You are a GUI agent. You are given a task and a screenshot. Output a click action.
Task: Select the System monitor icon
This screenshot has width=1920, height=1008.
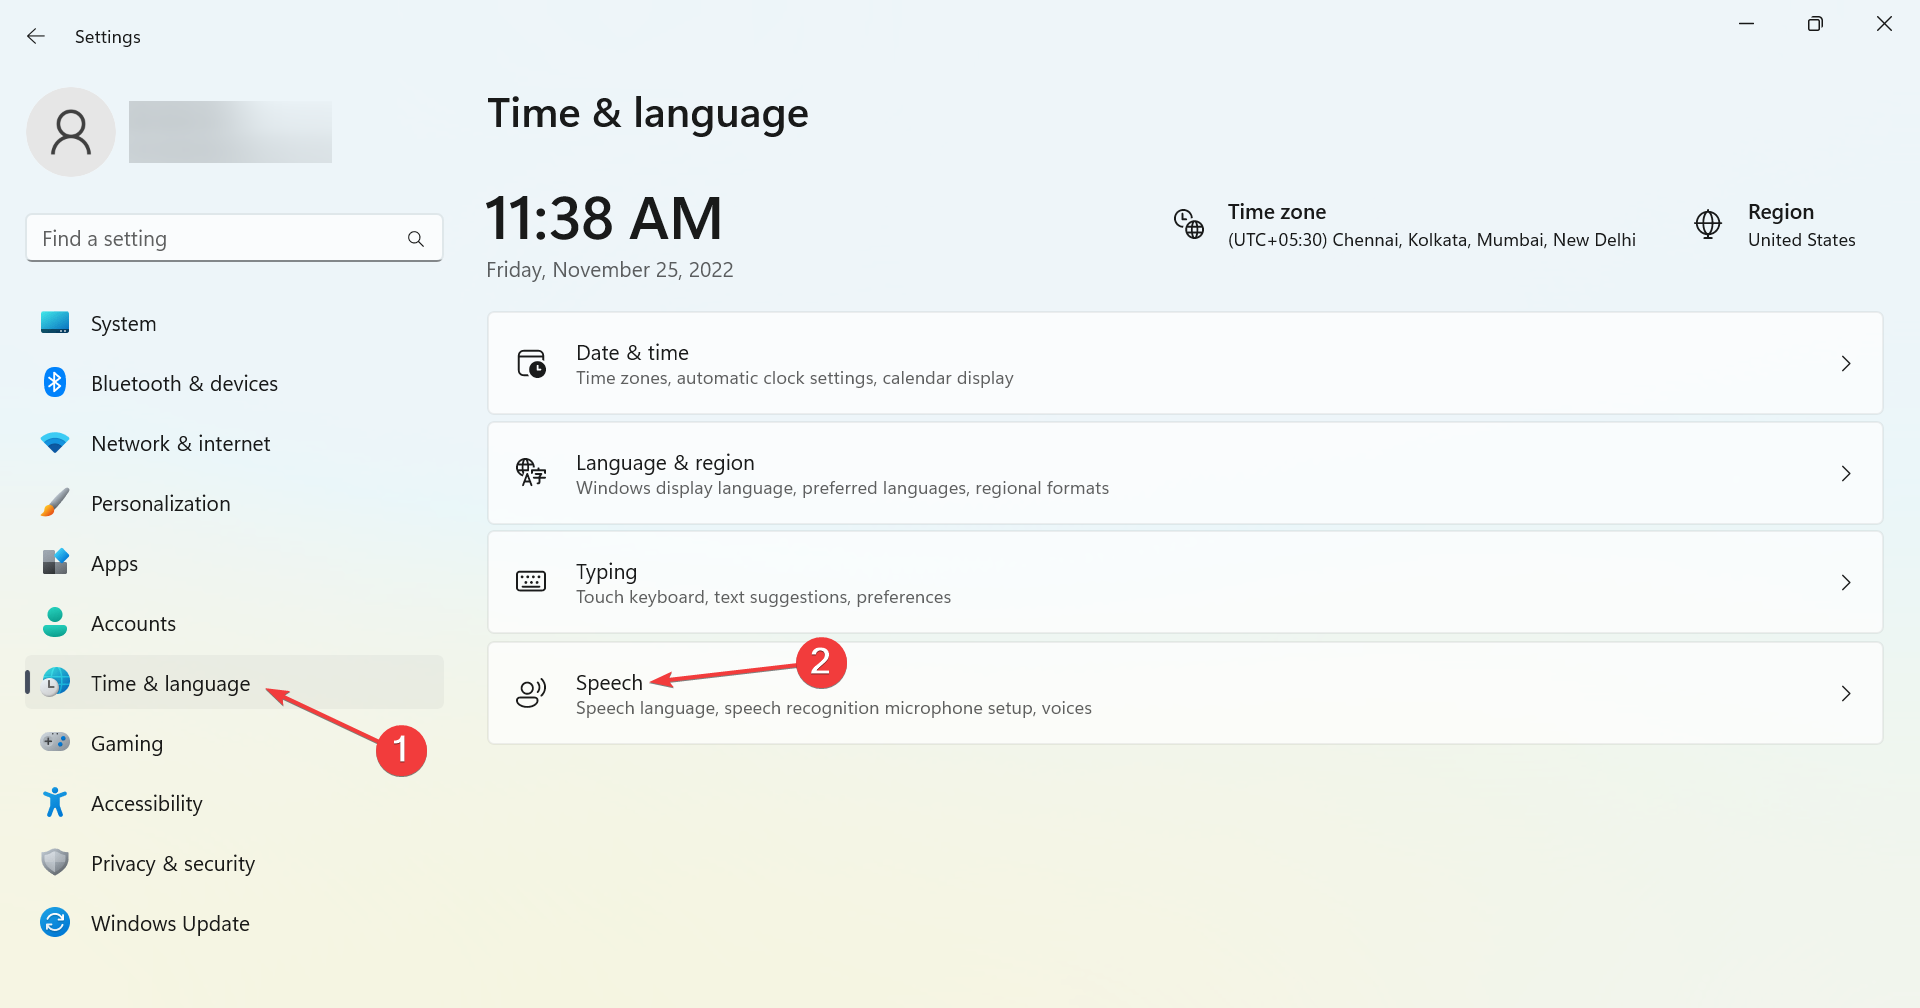pyautogui.click(x=55, y=323)
